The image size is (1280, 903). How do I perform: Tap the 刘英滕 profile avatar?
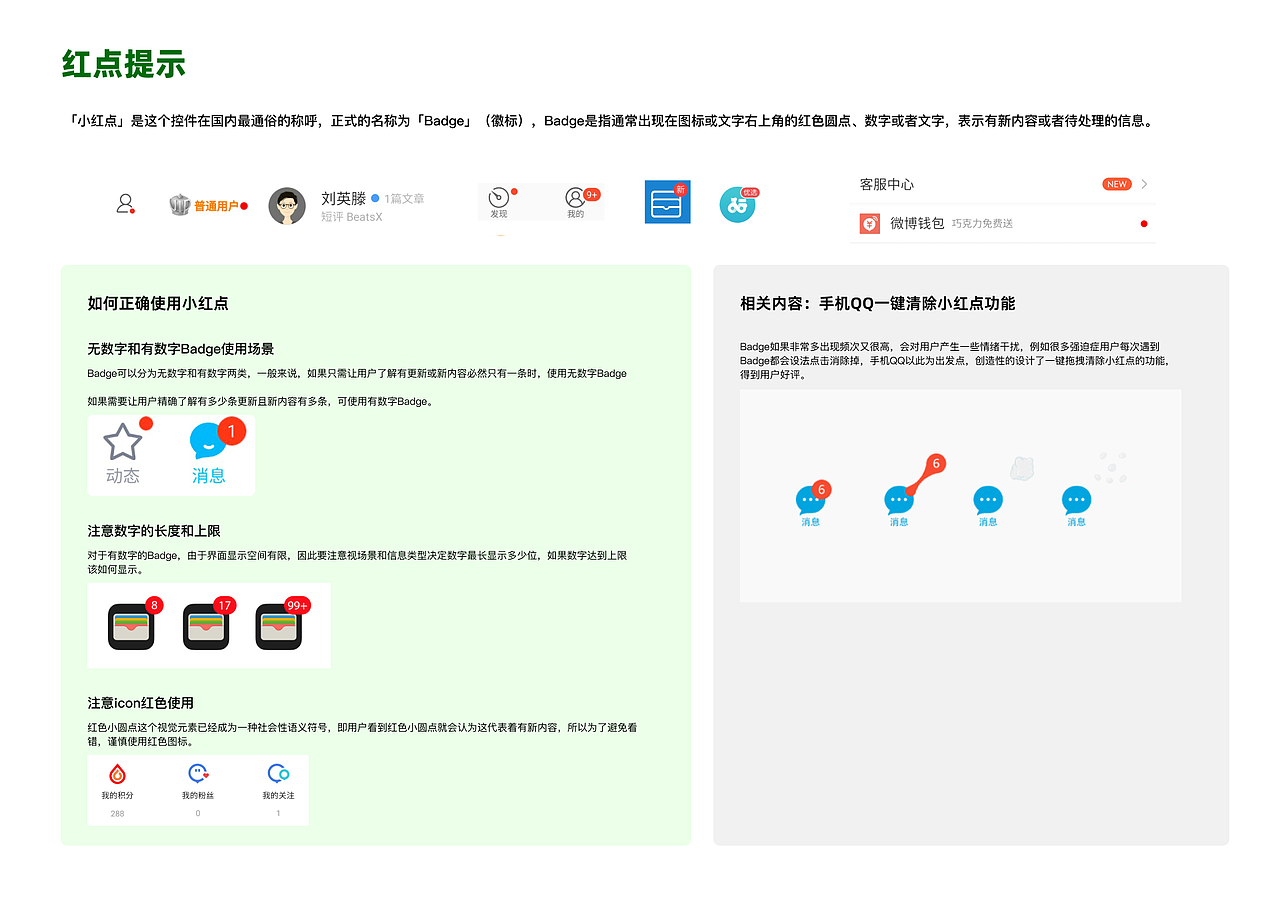point(287,205)
